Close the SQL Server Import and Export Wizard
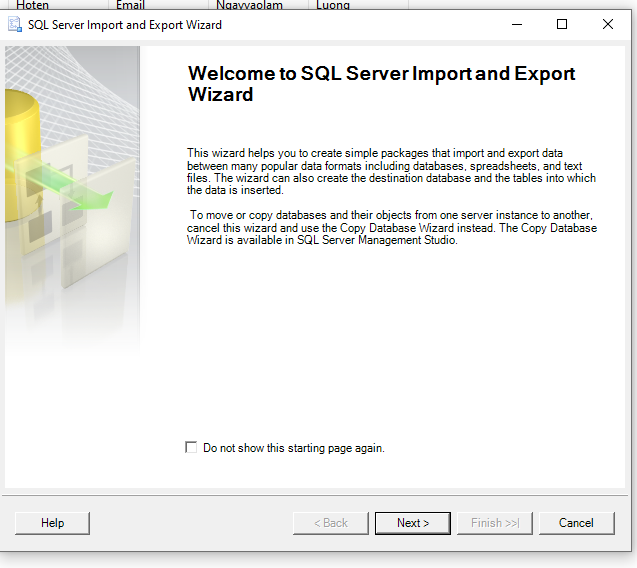637x568 pixels. coord(608,25)
